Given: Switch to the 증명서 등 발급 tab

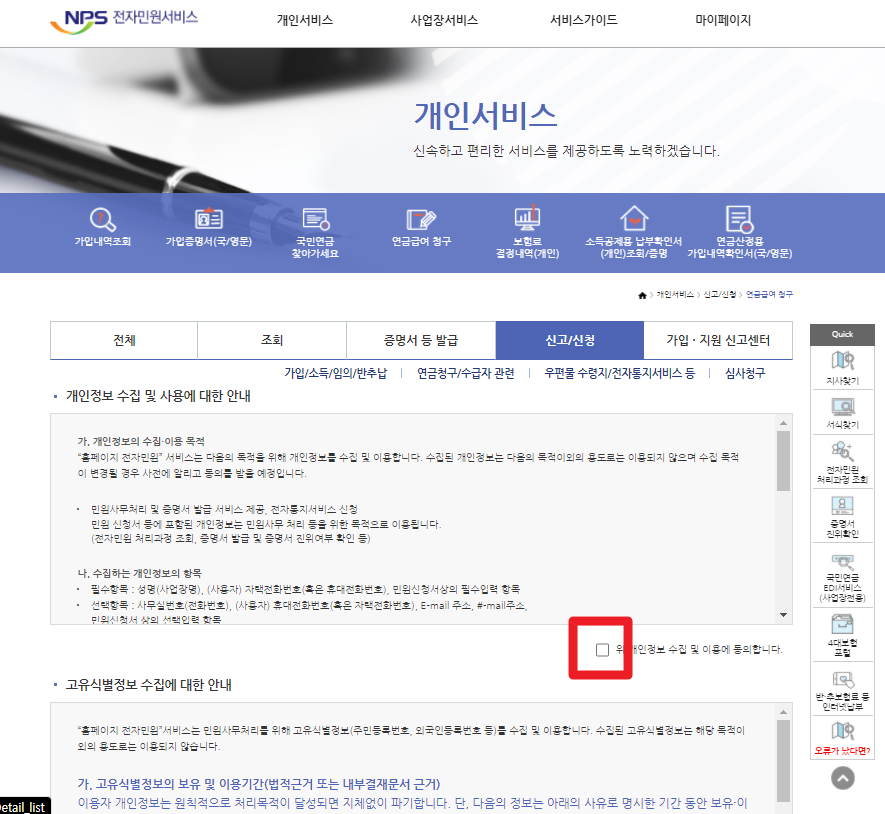Looking at the screenshot, I should point(421,340).
